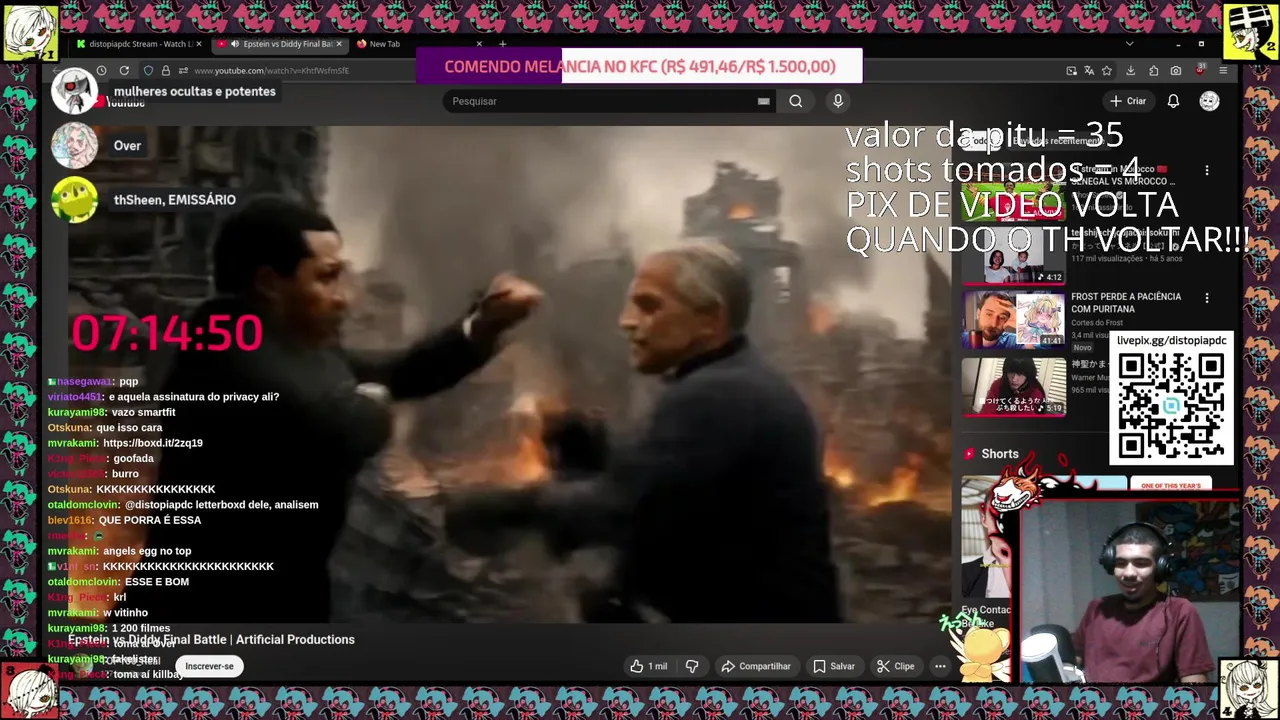The image size is (1280, 720).
Task: Click the browser history clock icon
Action: coord(101,71)
